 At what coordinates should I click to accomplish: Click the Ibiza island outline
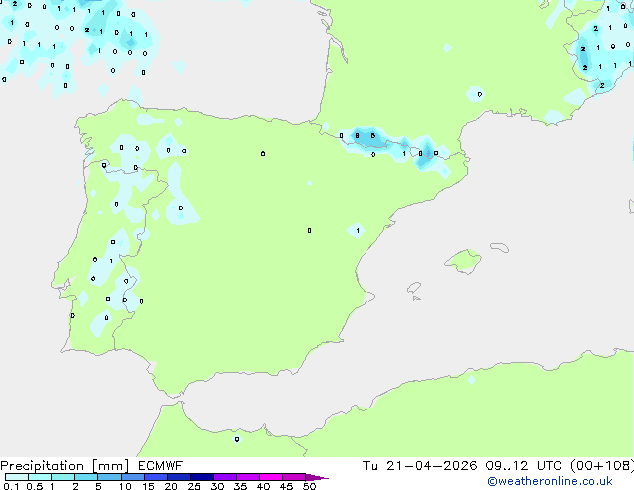click(414, 288)
